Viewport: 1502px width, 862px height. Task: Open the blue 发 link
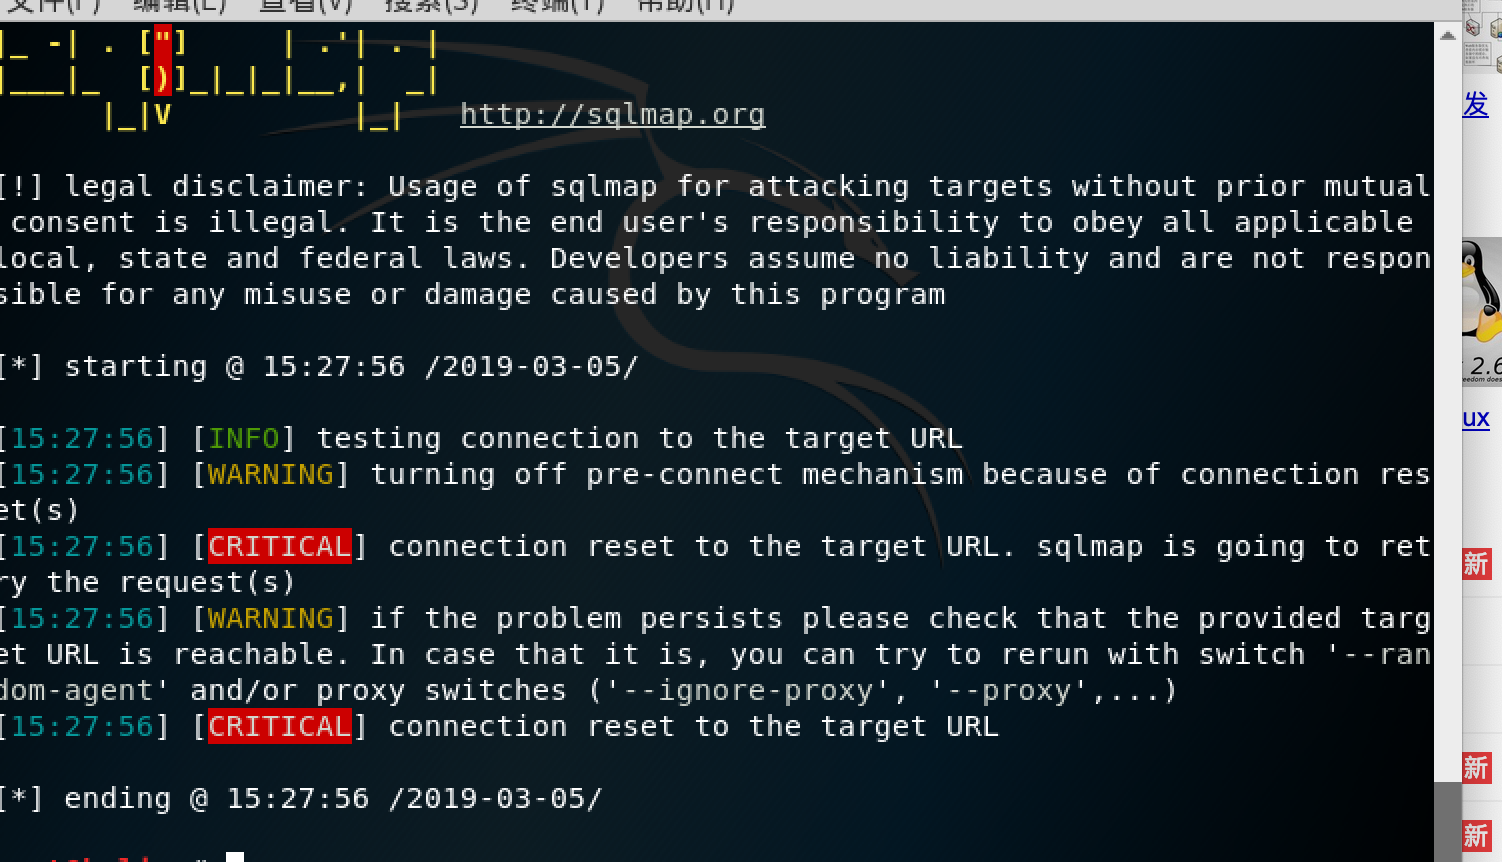coord(1476,104)
